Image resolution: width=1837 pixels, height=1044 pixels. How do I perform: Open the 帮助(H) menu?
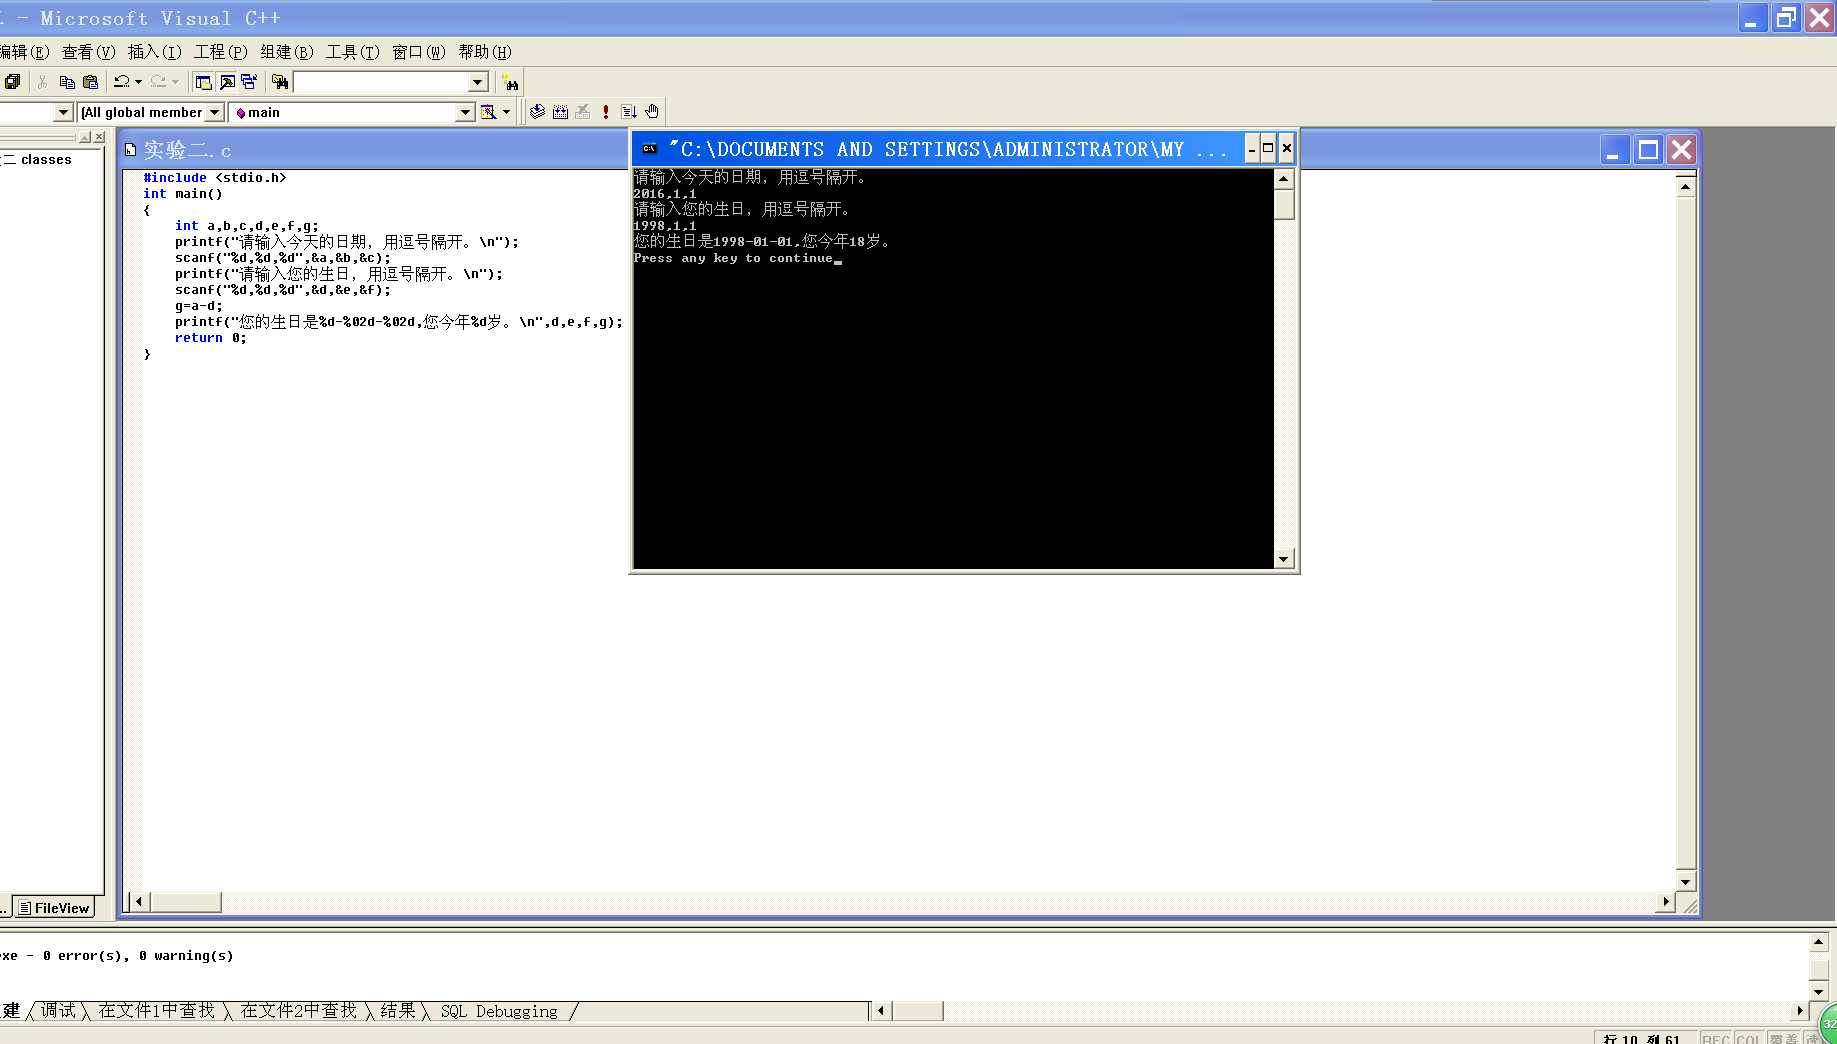[x=484, y=52]
